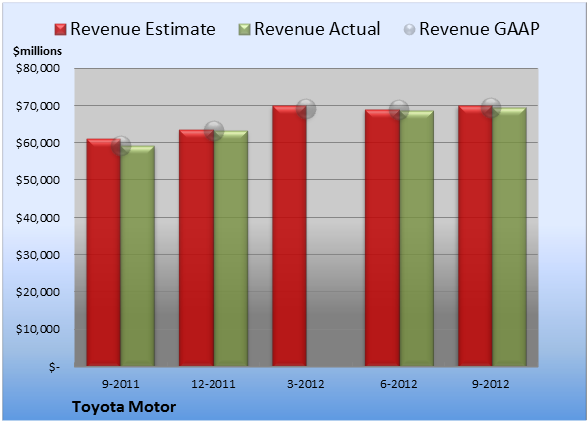The height and width of the screenshot is (422, 588).
Task: Click the 3-2012 x-axis label
Action: [306, 384]
